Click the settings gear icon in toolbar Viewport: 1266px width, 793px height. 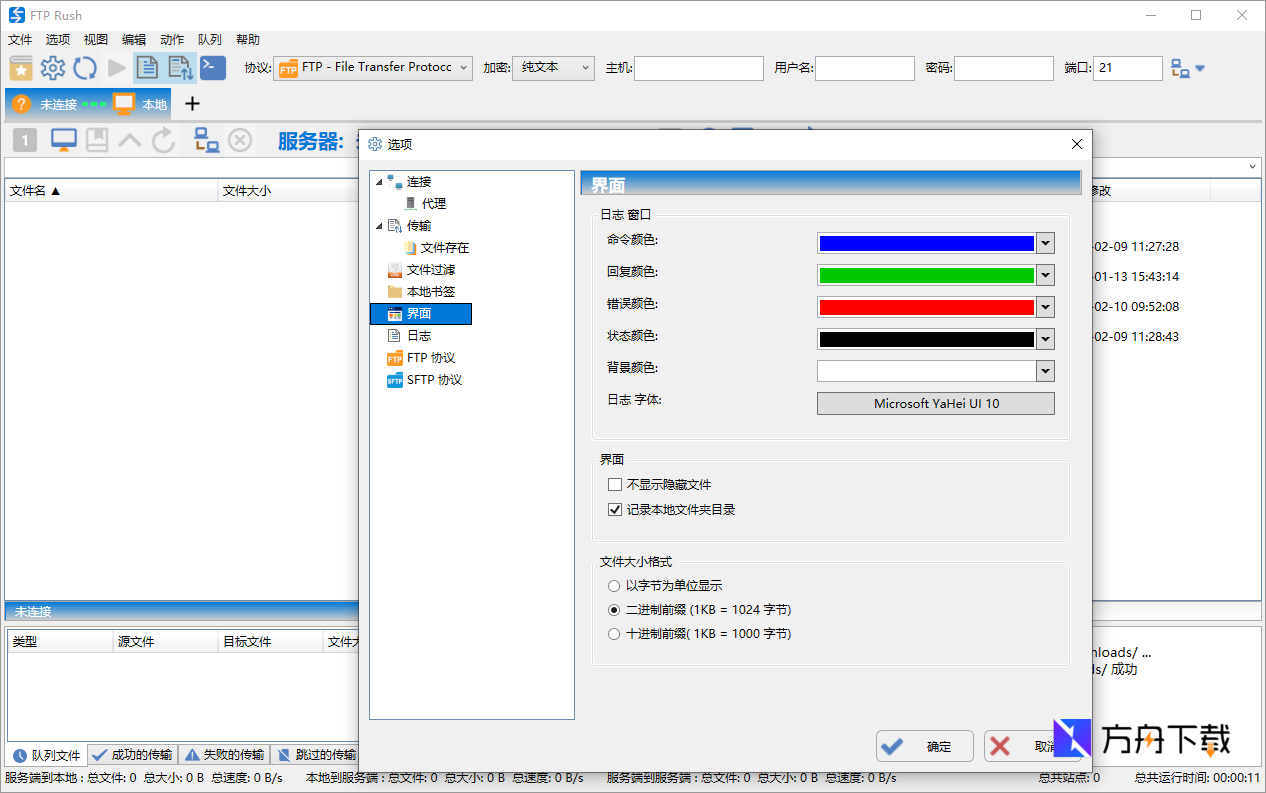[53, 68]
